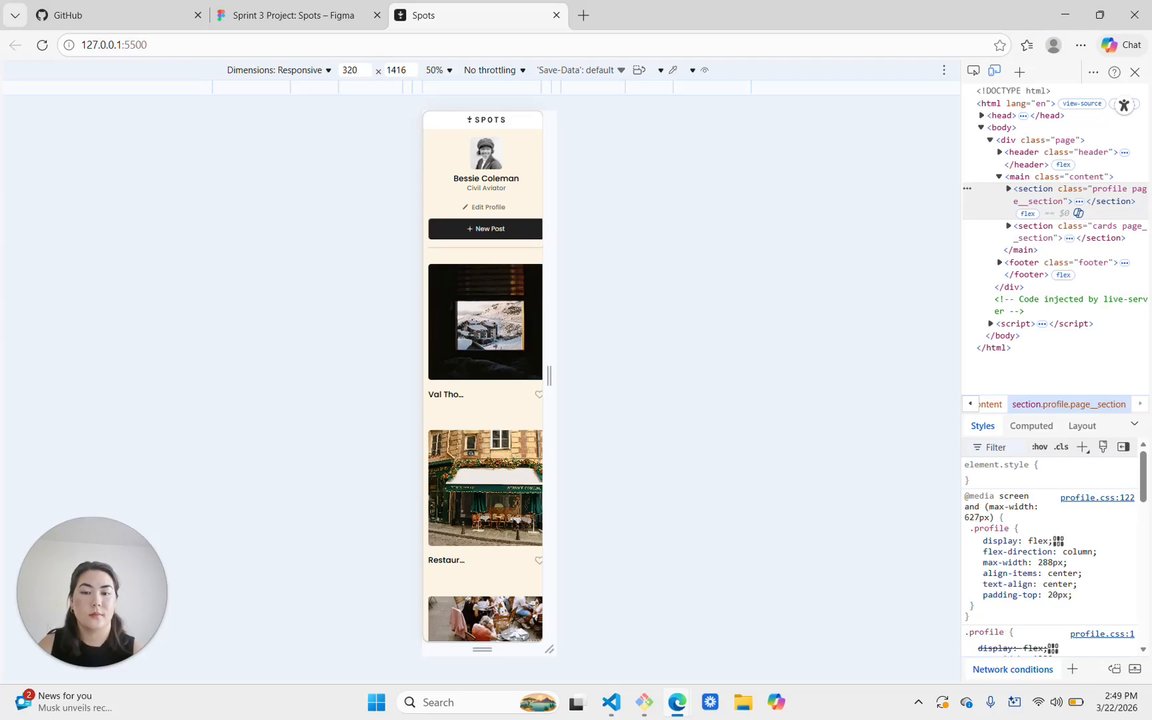
Task: Open Copilot Chat in Edge
Action: (x=1121, y=45)
